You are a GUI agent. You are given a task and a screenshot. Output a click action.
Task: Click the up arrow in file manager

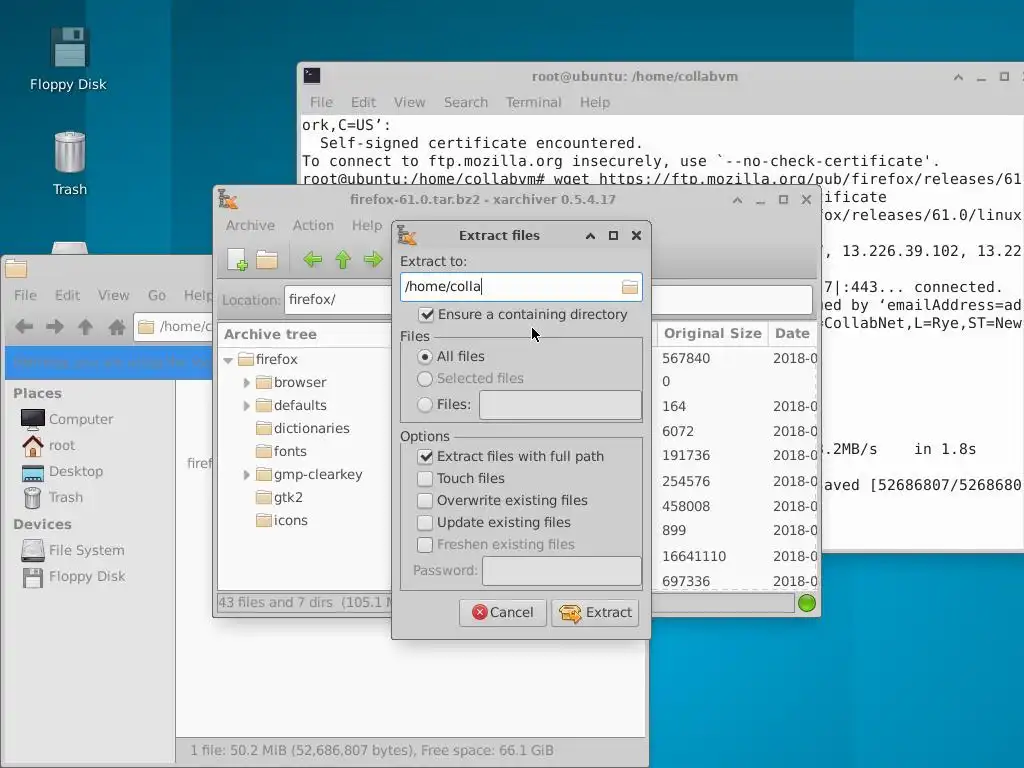click(x=86, y=327)
